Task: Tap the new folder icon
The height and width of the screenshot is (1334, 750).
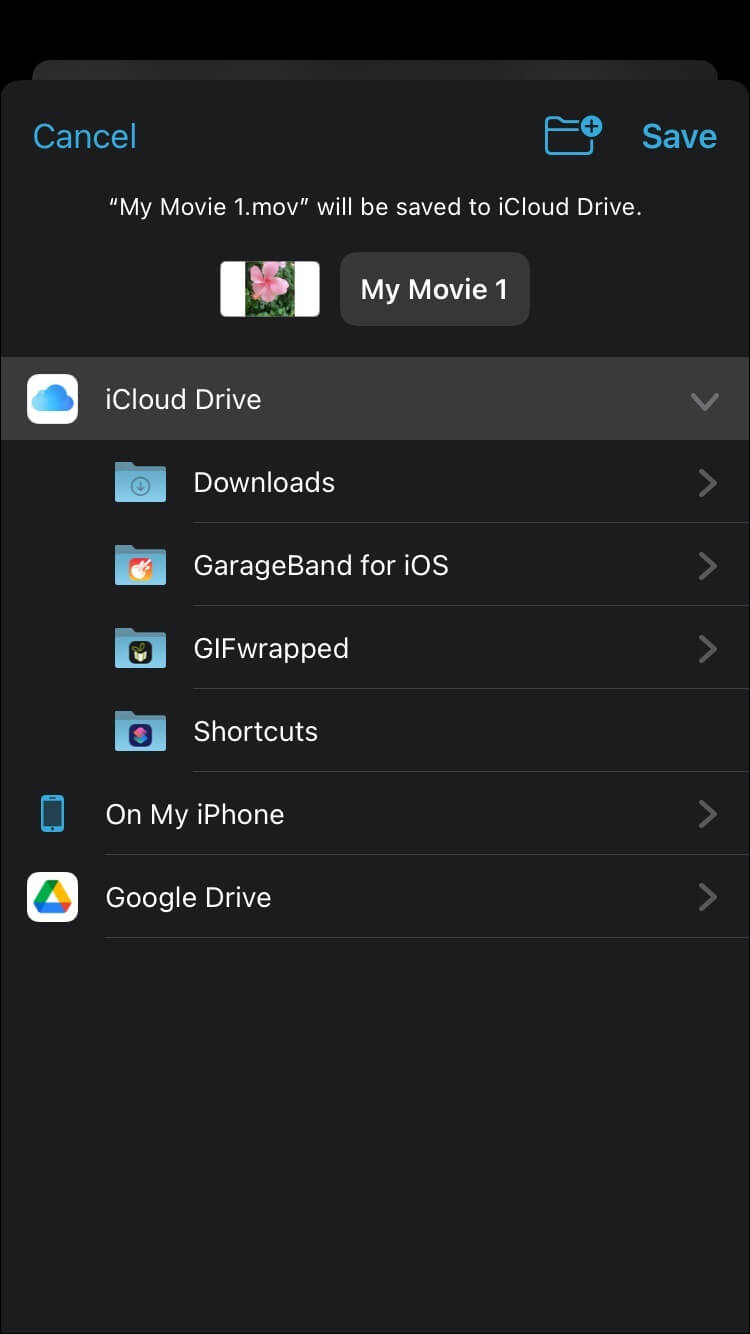Action: point(573,136)
